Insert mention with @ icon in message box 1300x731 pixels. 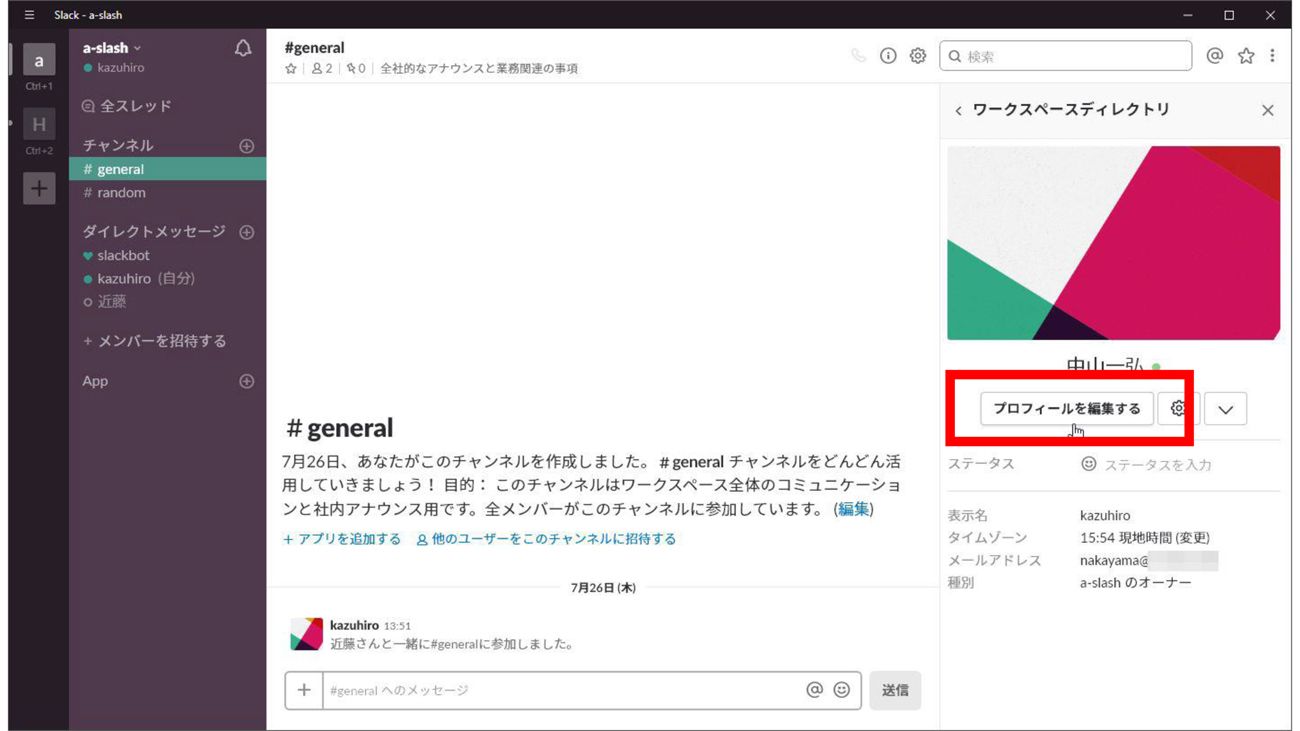coord(815,690)
